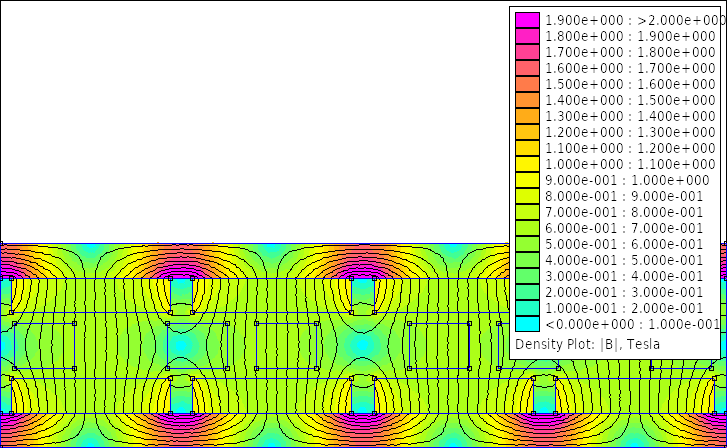
Task: Click the '8.000e-001 : 9.000e-001' legend text
Action: tap(624, 196)
